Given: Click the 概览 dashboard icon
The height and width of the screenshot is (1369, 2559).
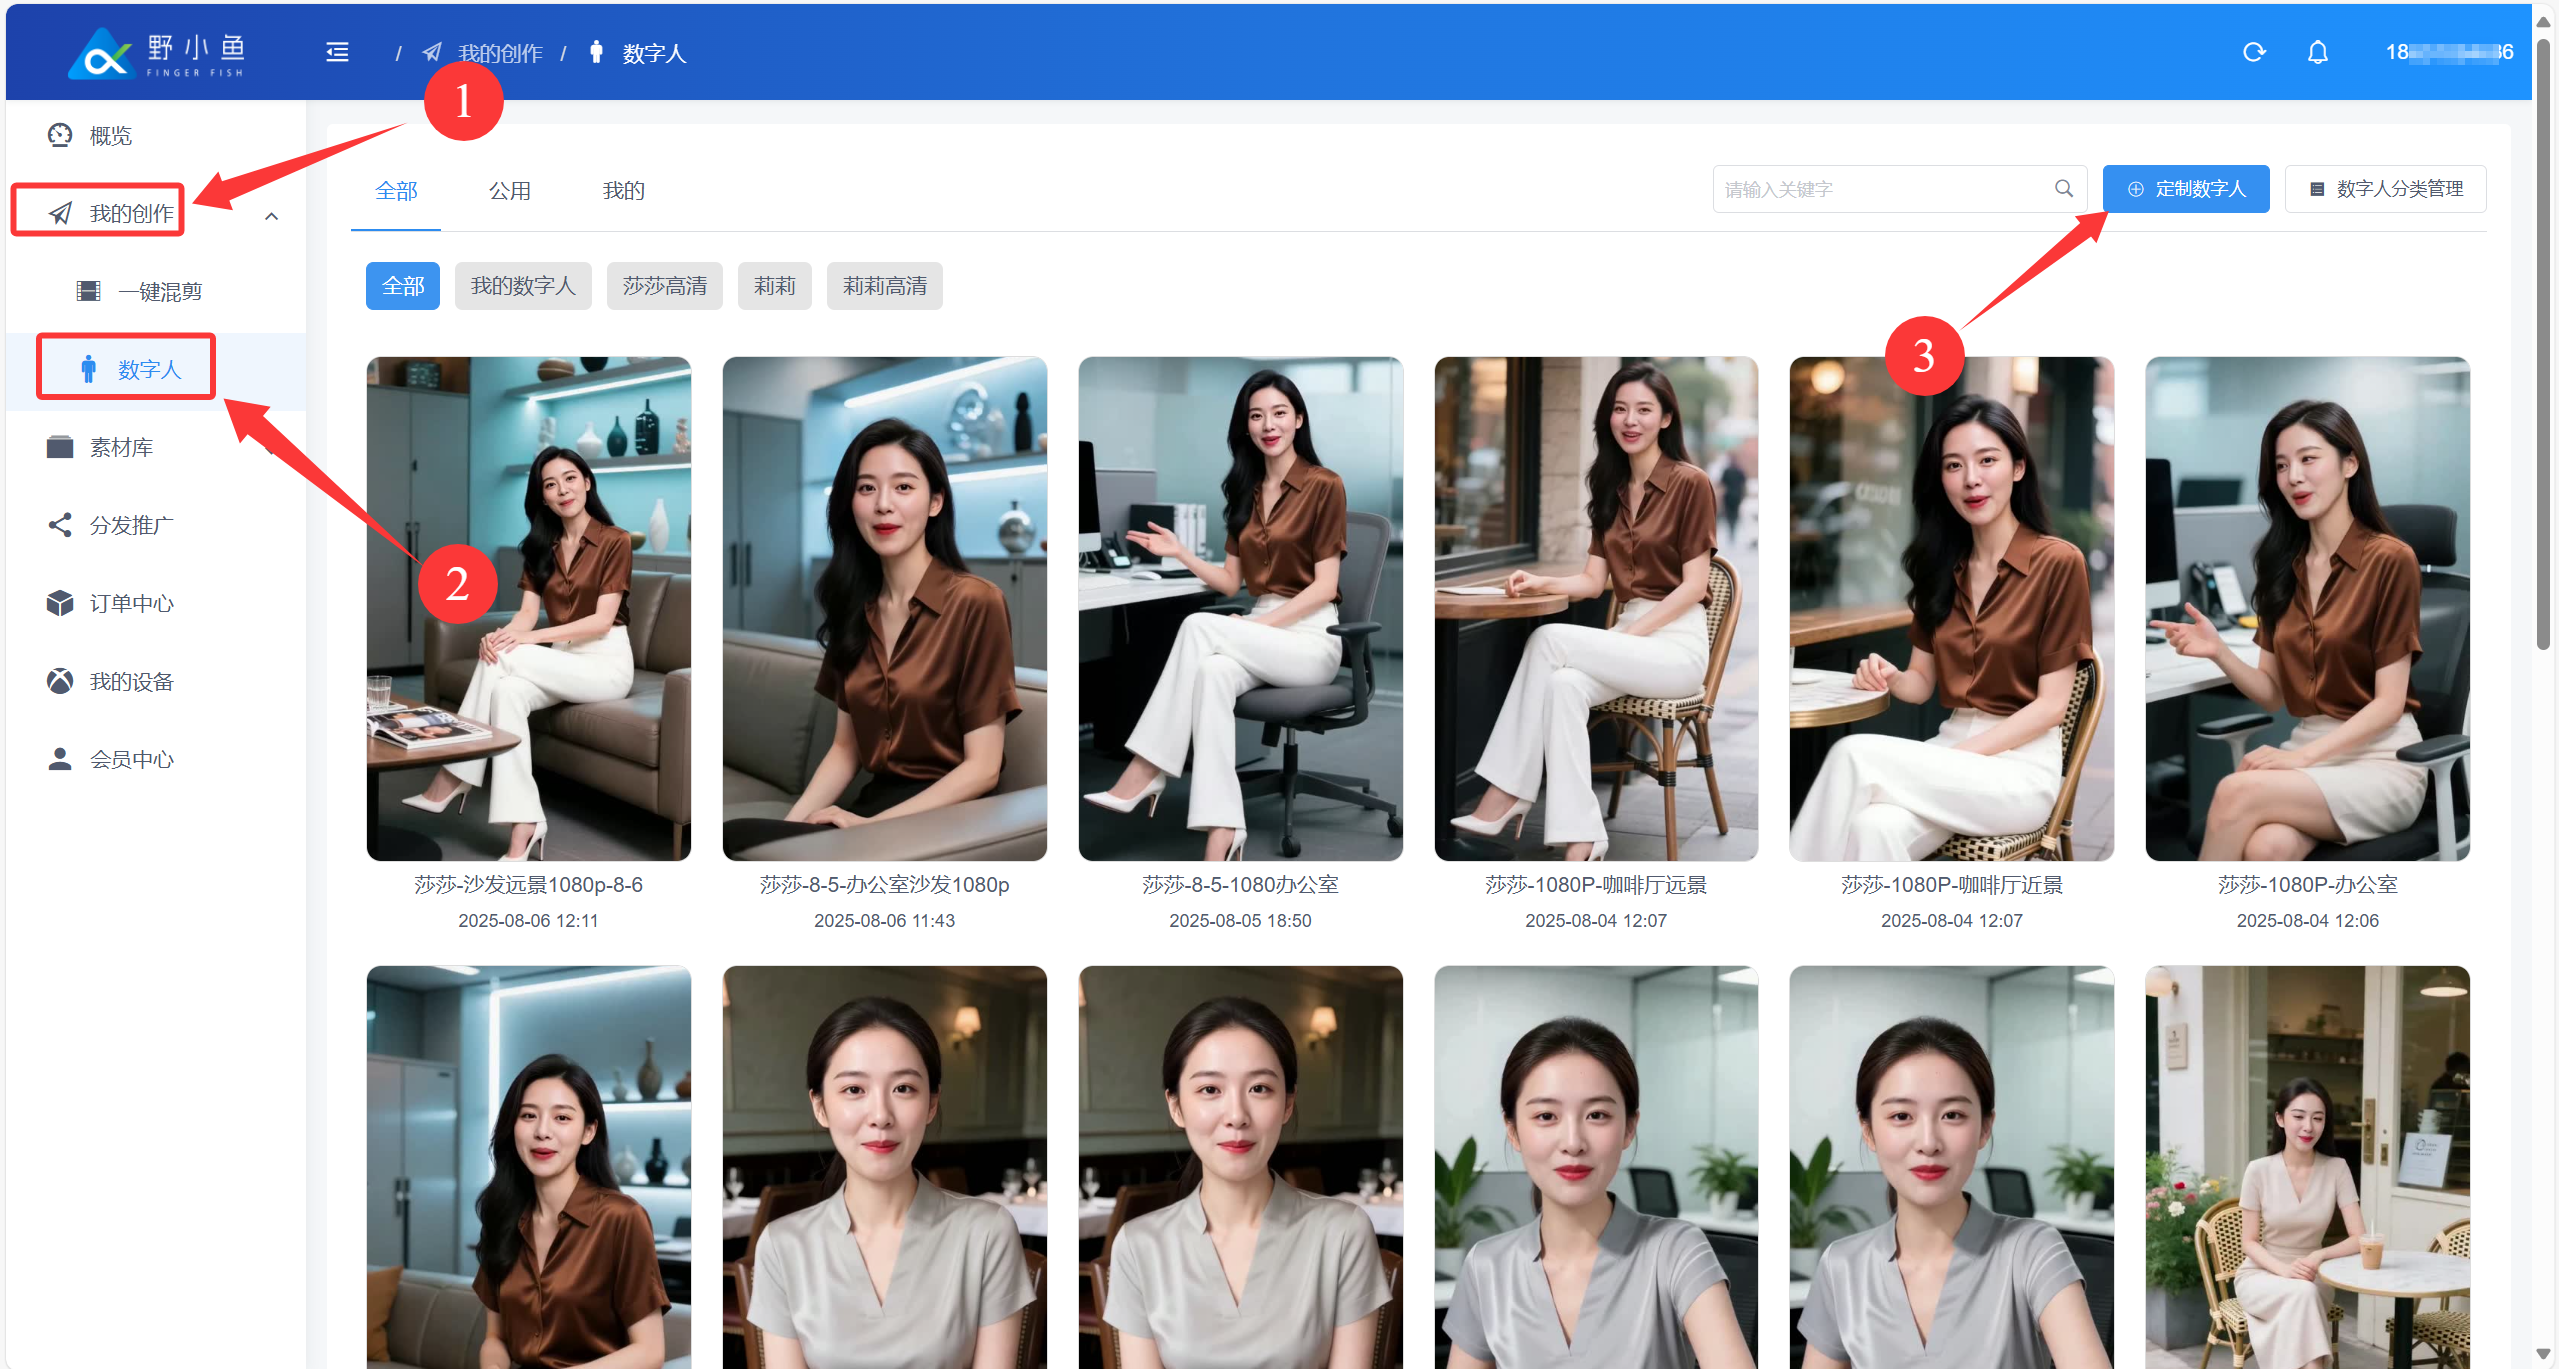Looking at the screenshot, I should click(x=60, y=135).
